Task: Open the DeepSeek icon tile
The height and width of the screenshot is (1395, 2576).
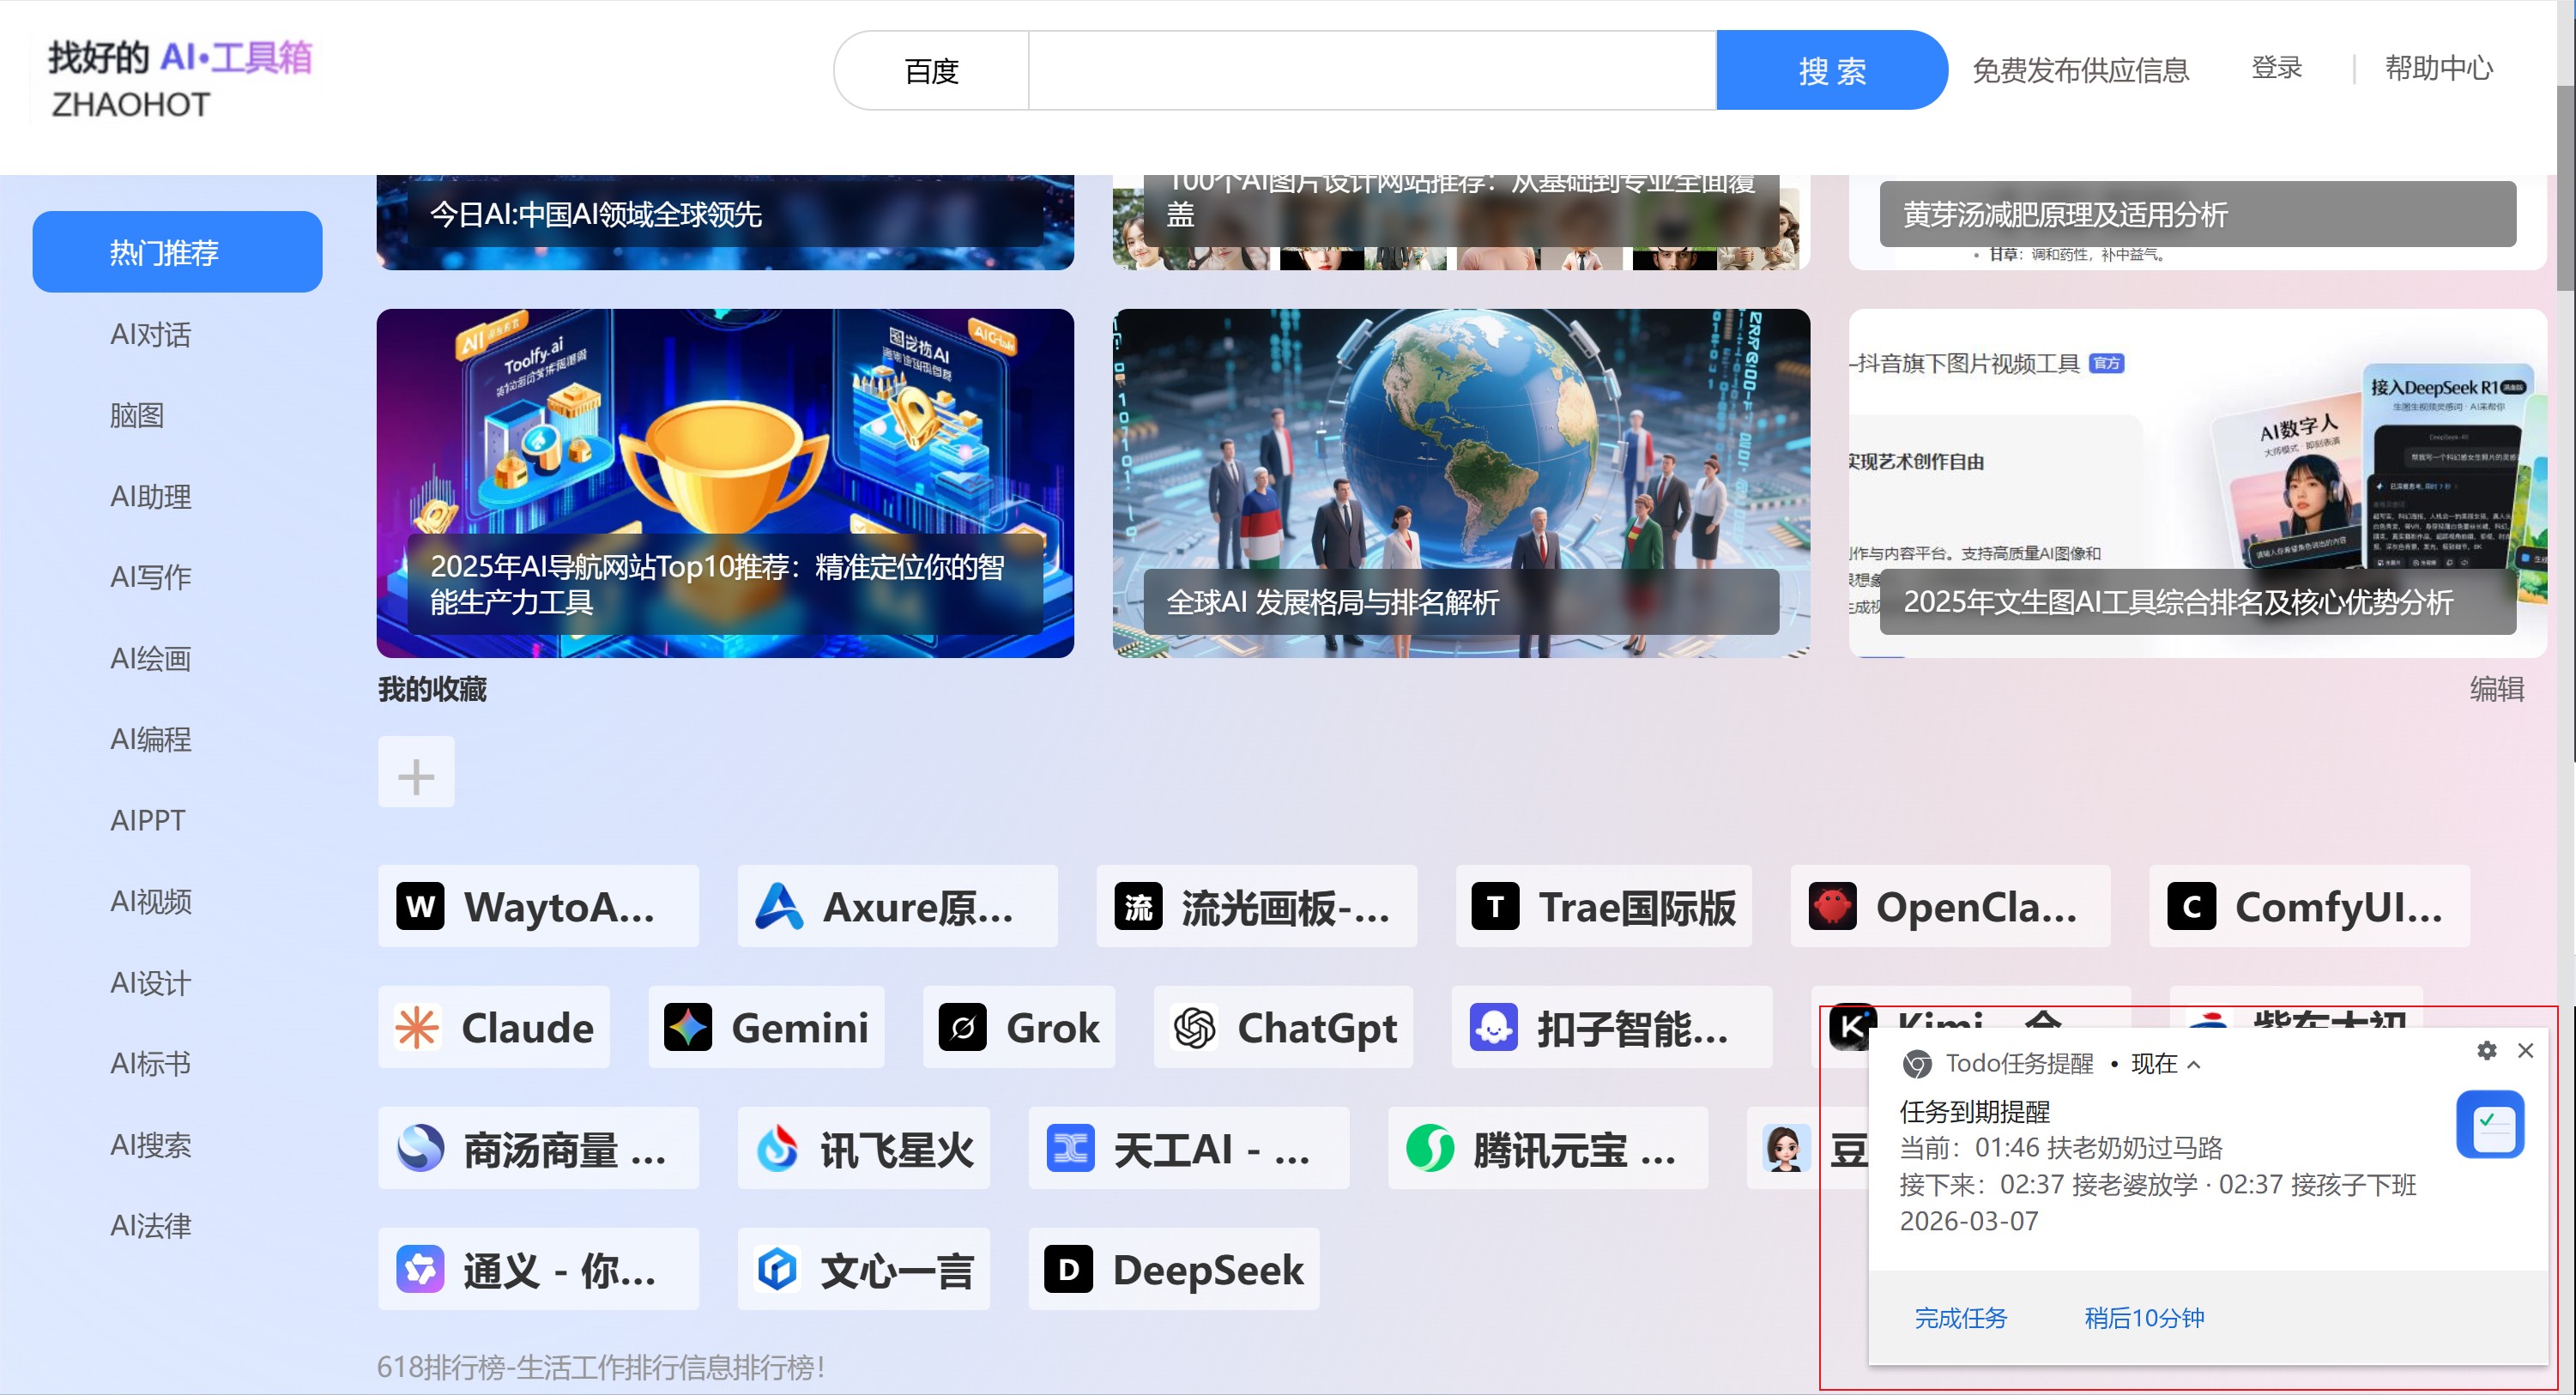Action: pyautogui.click(x=1068, y=1269)
